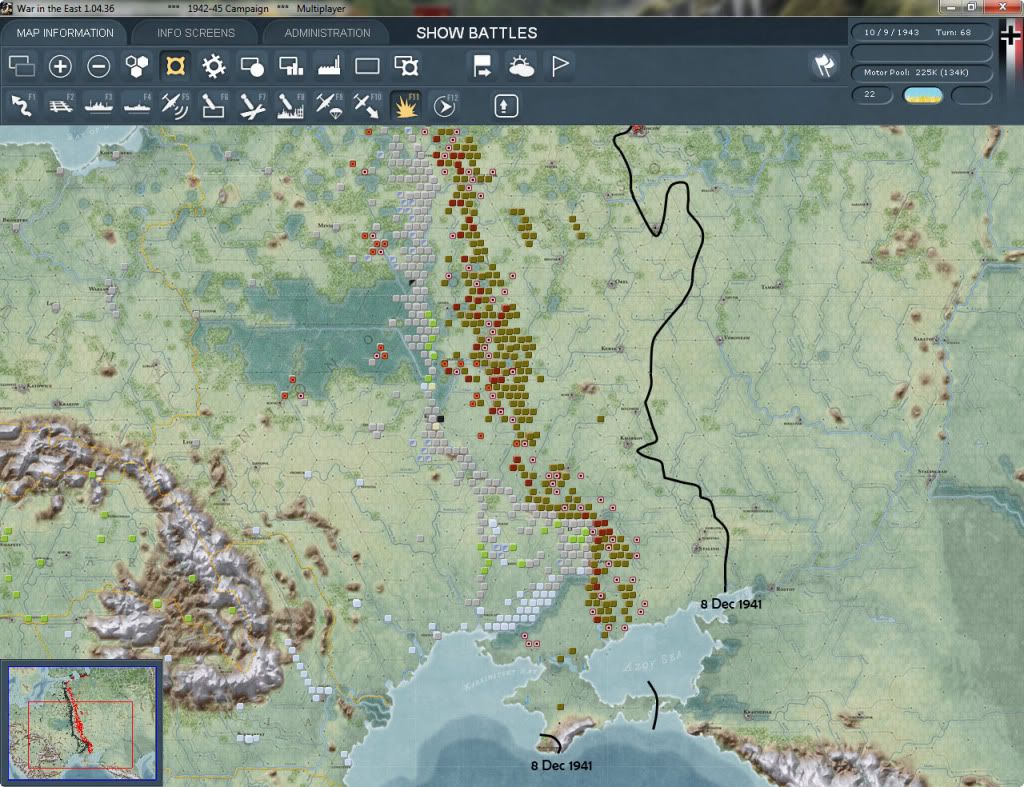Maximize the game window
Viewport: 1024px width, 787px height.
pyautogui.click(x=971, y=7)
